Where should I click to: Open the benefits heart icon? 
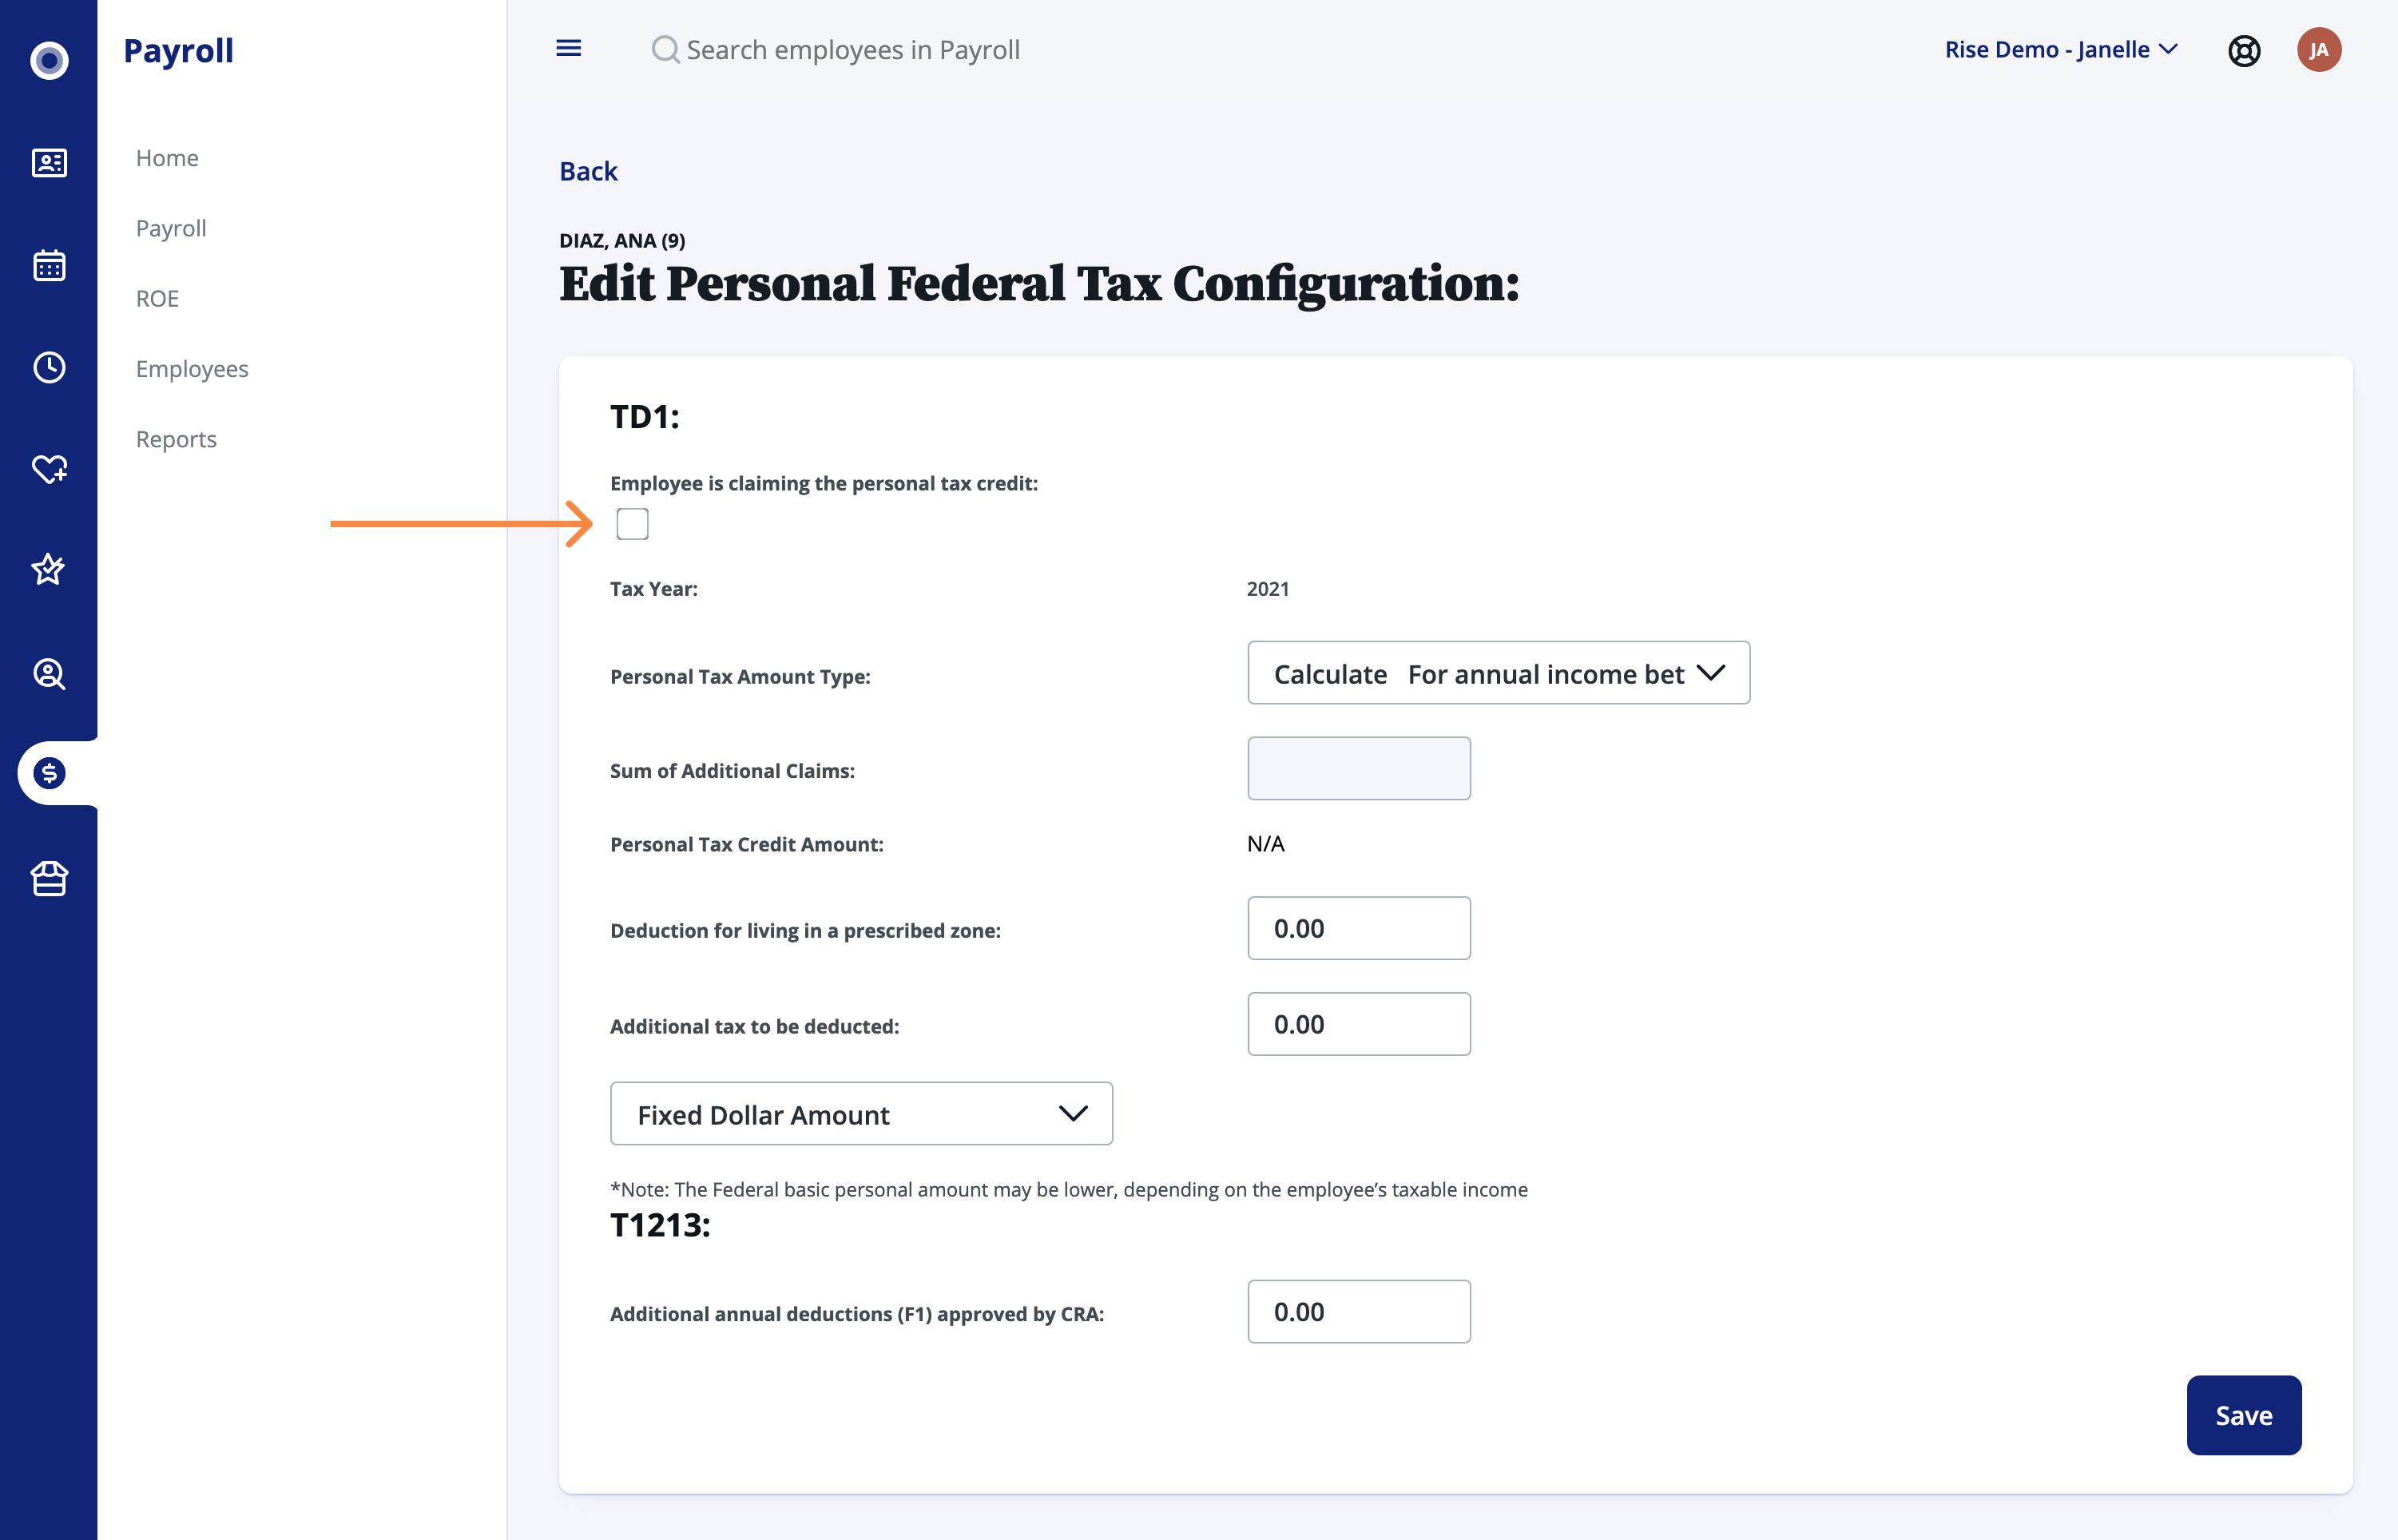49,468
